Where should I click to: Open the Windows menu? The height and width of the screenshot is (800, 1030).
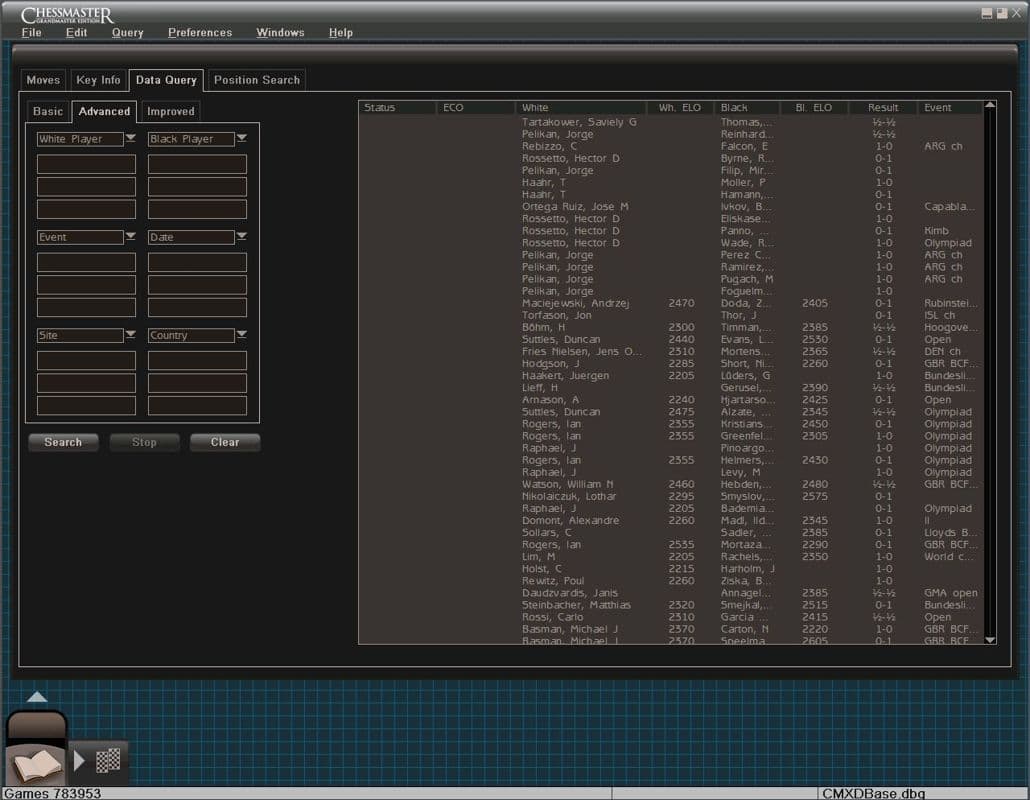pos(280,32)
